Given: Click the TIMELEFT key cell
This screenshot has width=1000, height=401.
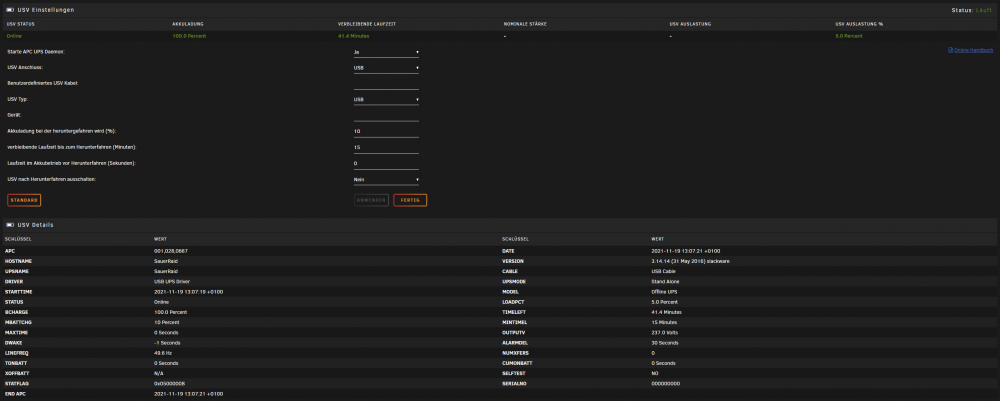Looking at the screenshot, I should tap(514, 312).
